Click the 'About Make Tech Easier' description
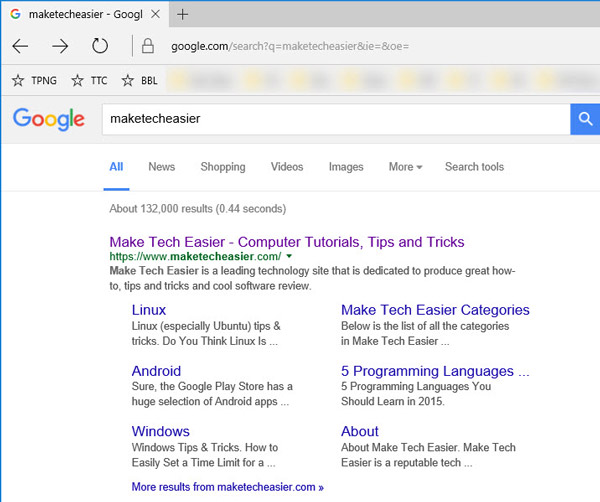 pos(428,455)
